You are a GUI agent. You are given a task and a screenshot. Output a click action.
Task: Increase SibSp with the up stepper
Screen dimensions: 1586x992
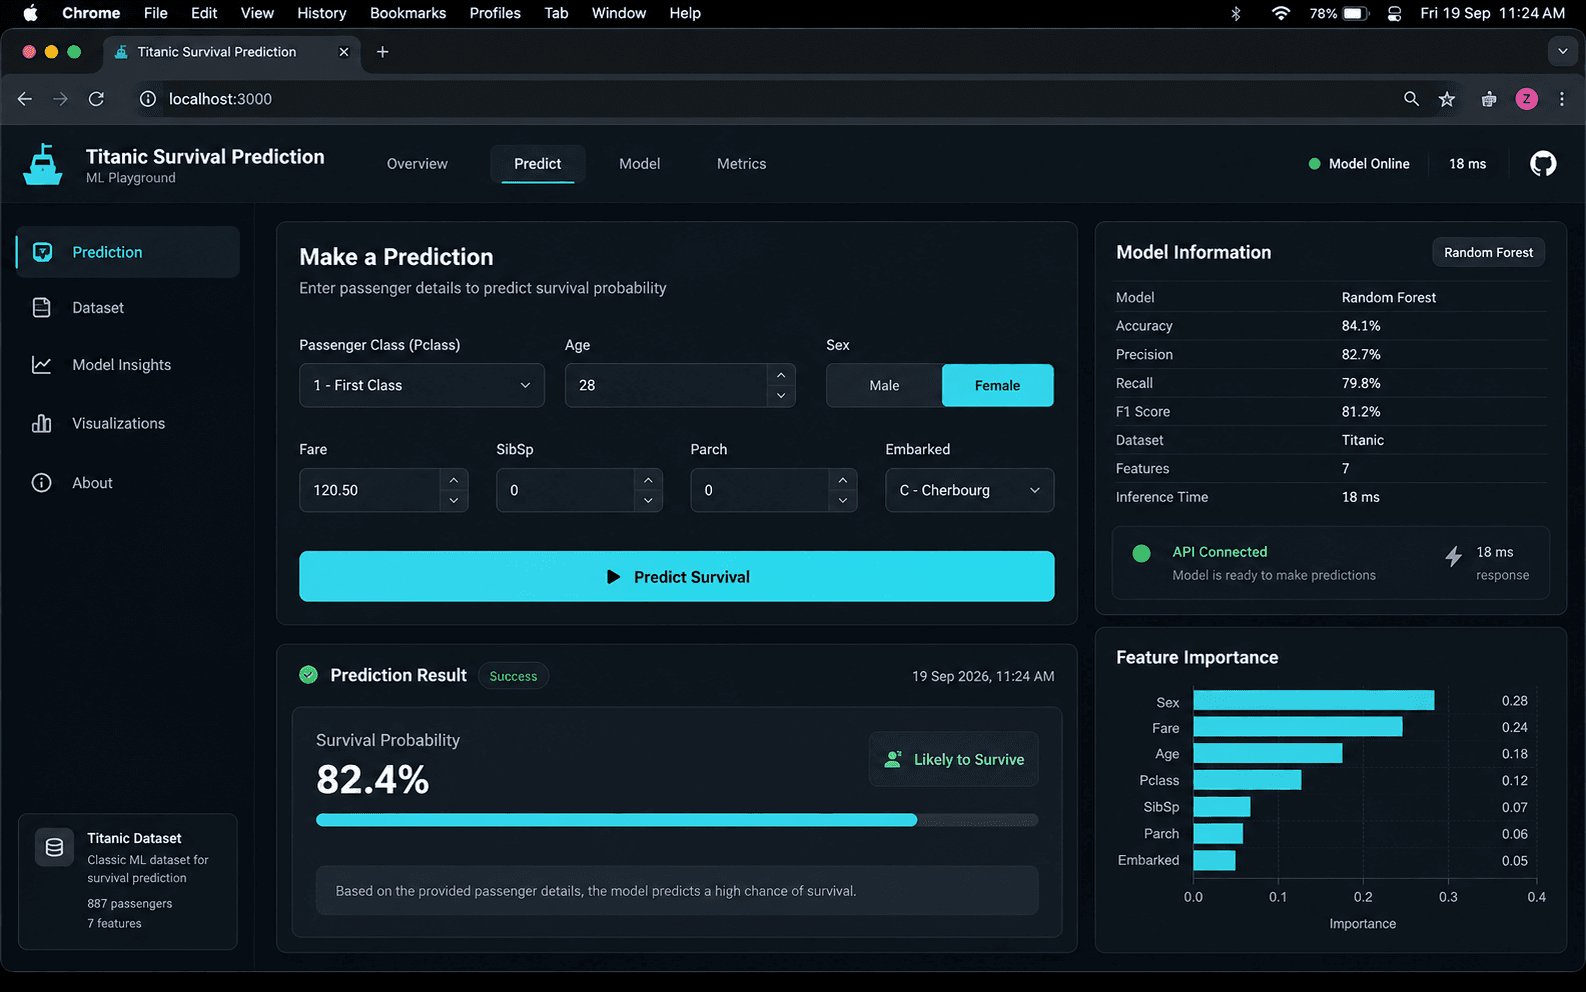(648, 480)
